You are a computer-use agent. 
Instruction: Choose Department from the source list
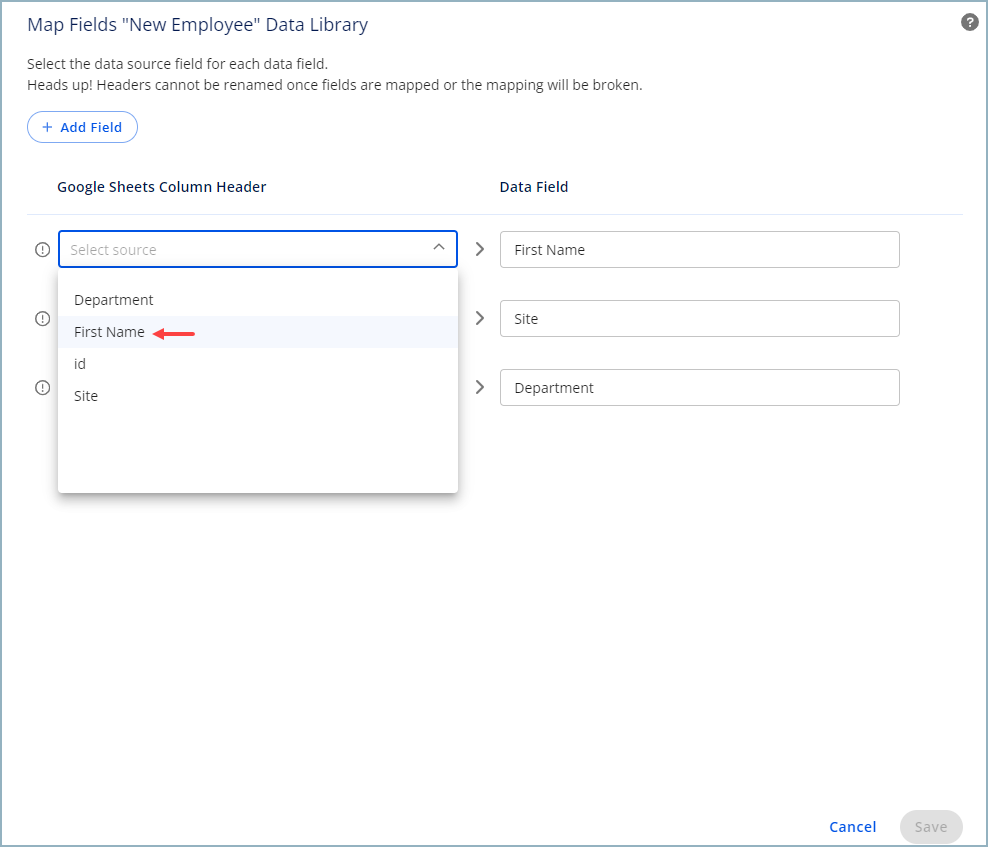click(258, 300)
